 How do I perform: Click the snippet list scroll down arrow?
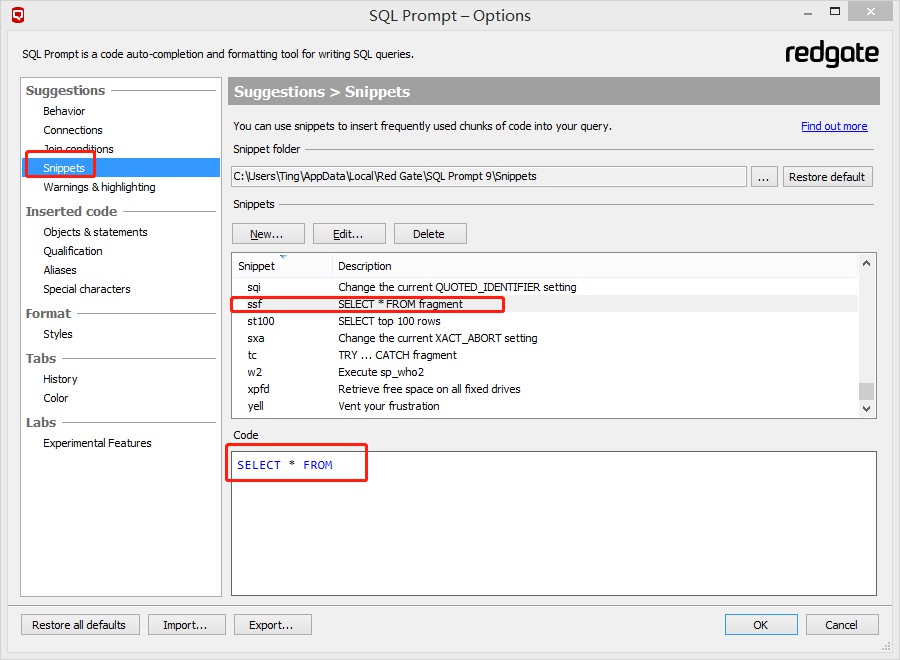point(867,408)
